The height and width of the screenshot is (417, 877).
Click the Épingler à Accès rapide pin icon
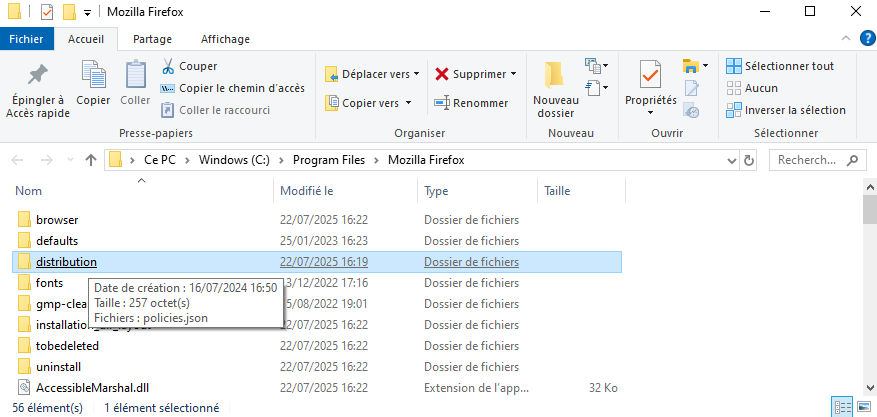point(37,75)
